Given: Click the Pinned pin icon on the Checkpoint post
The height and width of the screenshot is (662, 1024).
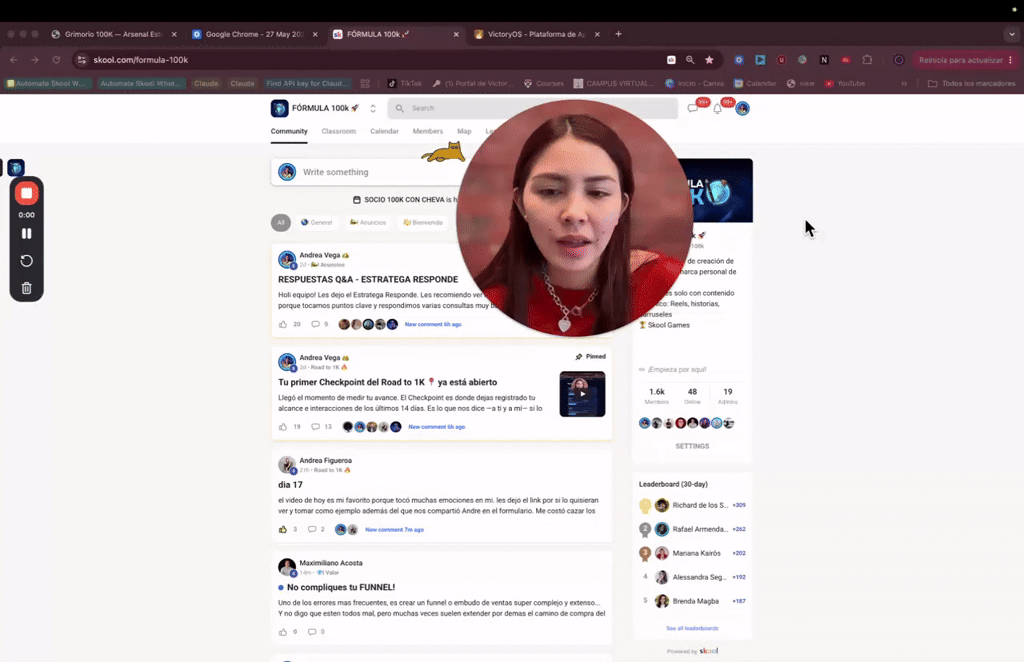Looking at the screenshot, I should point(579,356).
